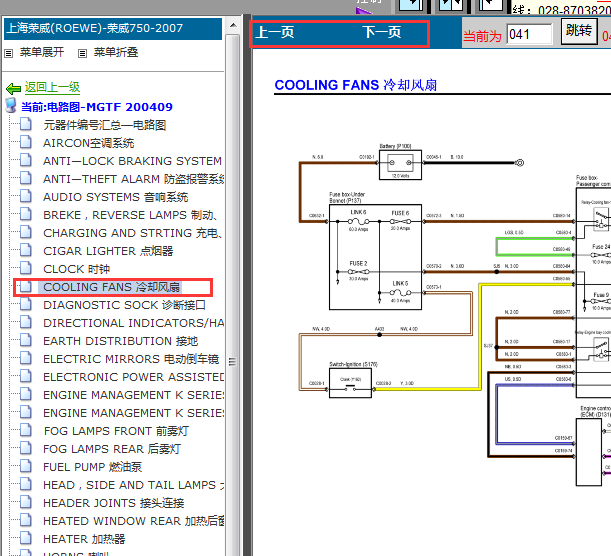Open AIRCON空调系统 document icon
Viewport: 611px width, 556px height.
click(x=26, y=142)
